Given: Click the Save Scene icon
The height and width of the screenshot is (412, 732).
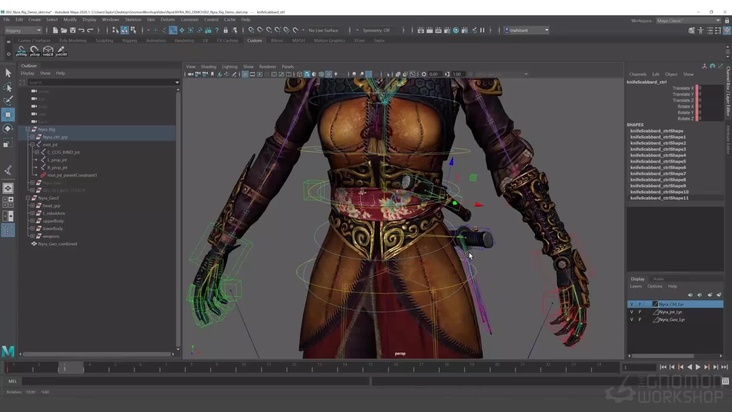Looking at the screenshot, I should tap(73, 30).
